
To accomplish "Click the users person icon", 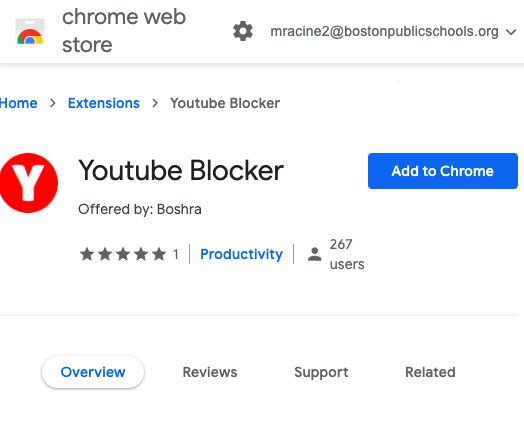I will [x=314, y=254].
